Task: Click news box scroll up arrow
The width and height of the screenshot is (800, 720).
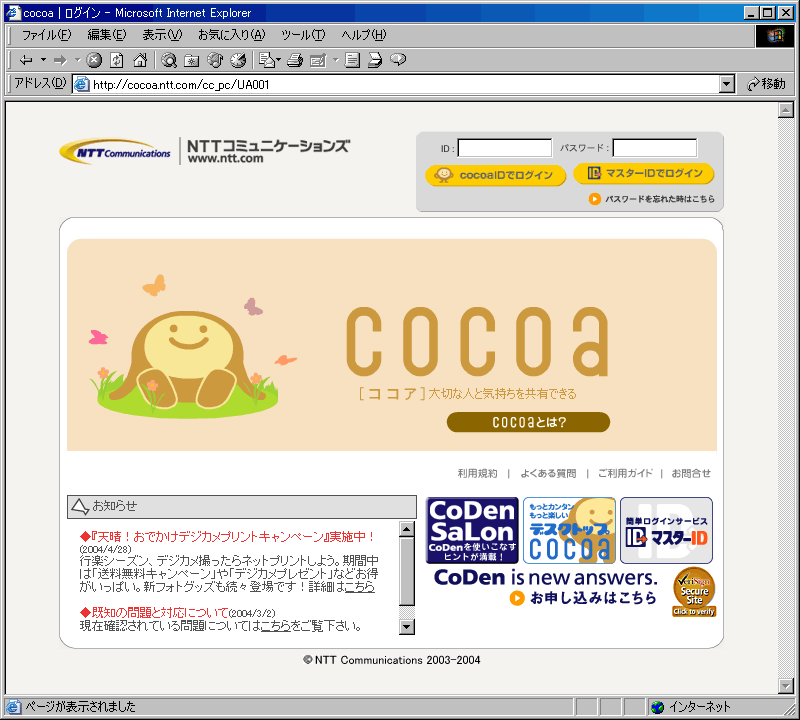Action: pos(407,529)
